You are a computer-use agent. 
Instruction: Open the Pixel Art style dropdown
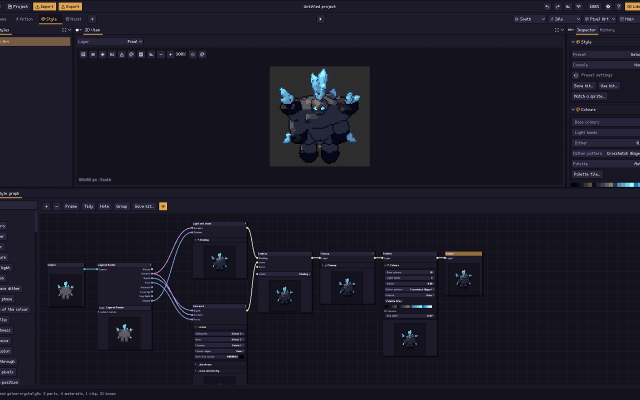tap(600, 19)
